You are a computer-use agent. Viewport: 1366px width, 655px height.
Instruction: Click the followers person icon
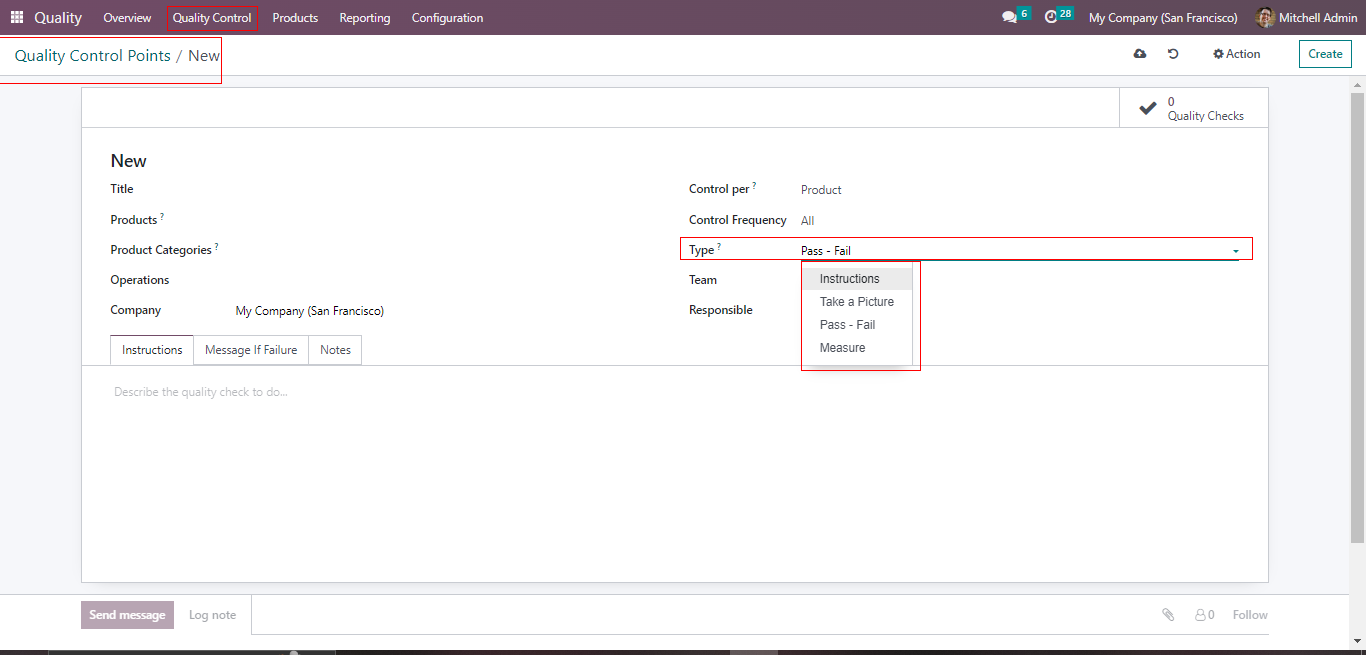point(1203,615)
